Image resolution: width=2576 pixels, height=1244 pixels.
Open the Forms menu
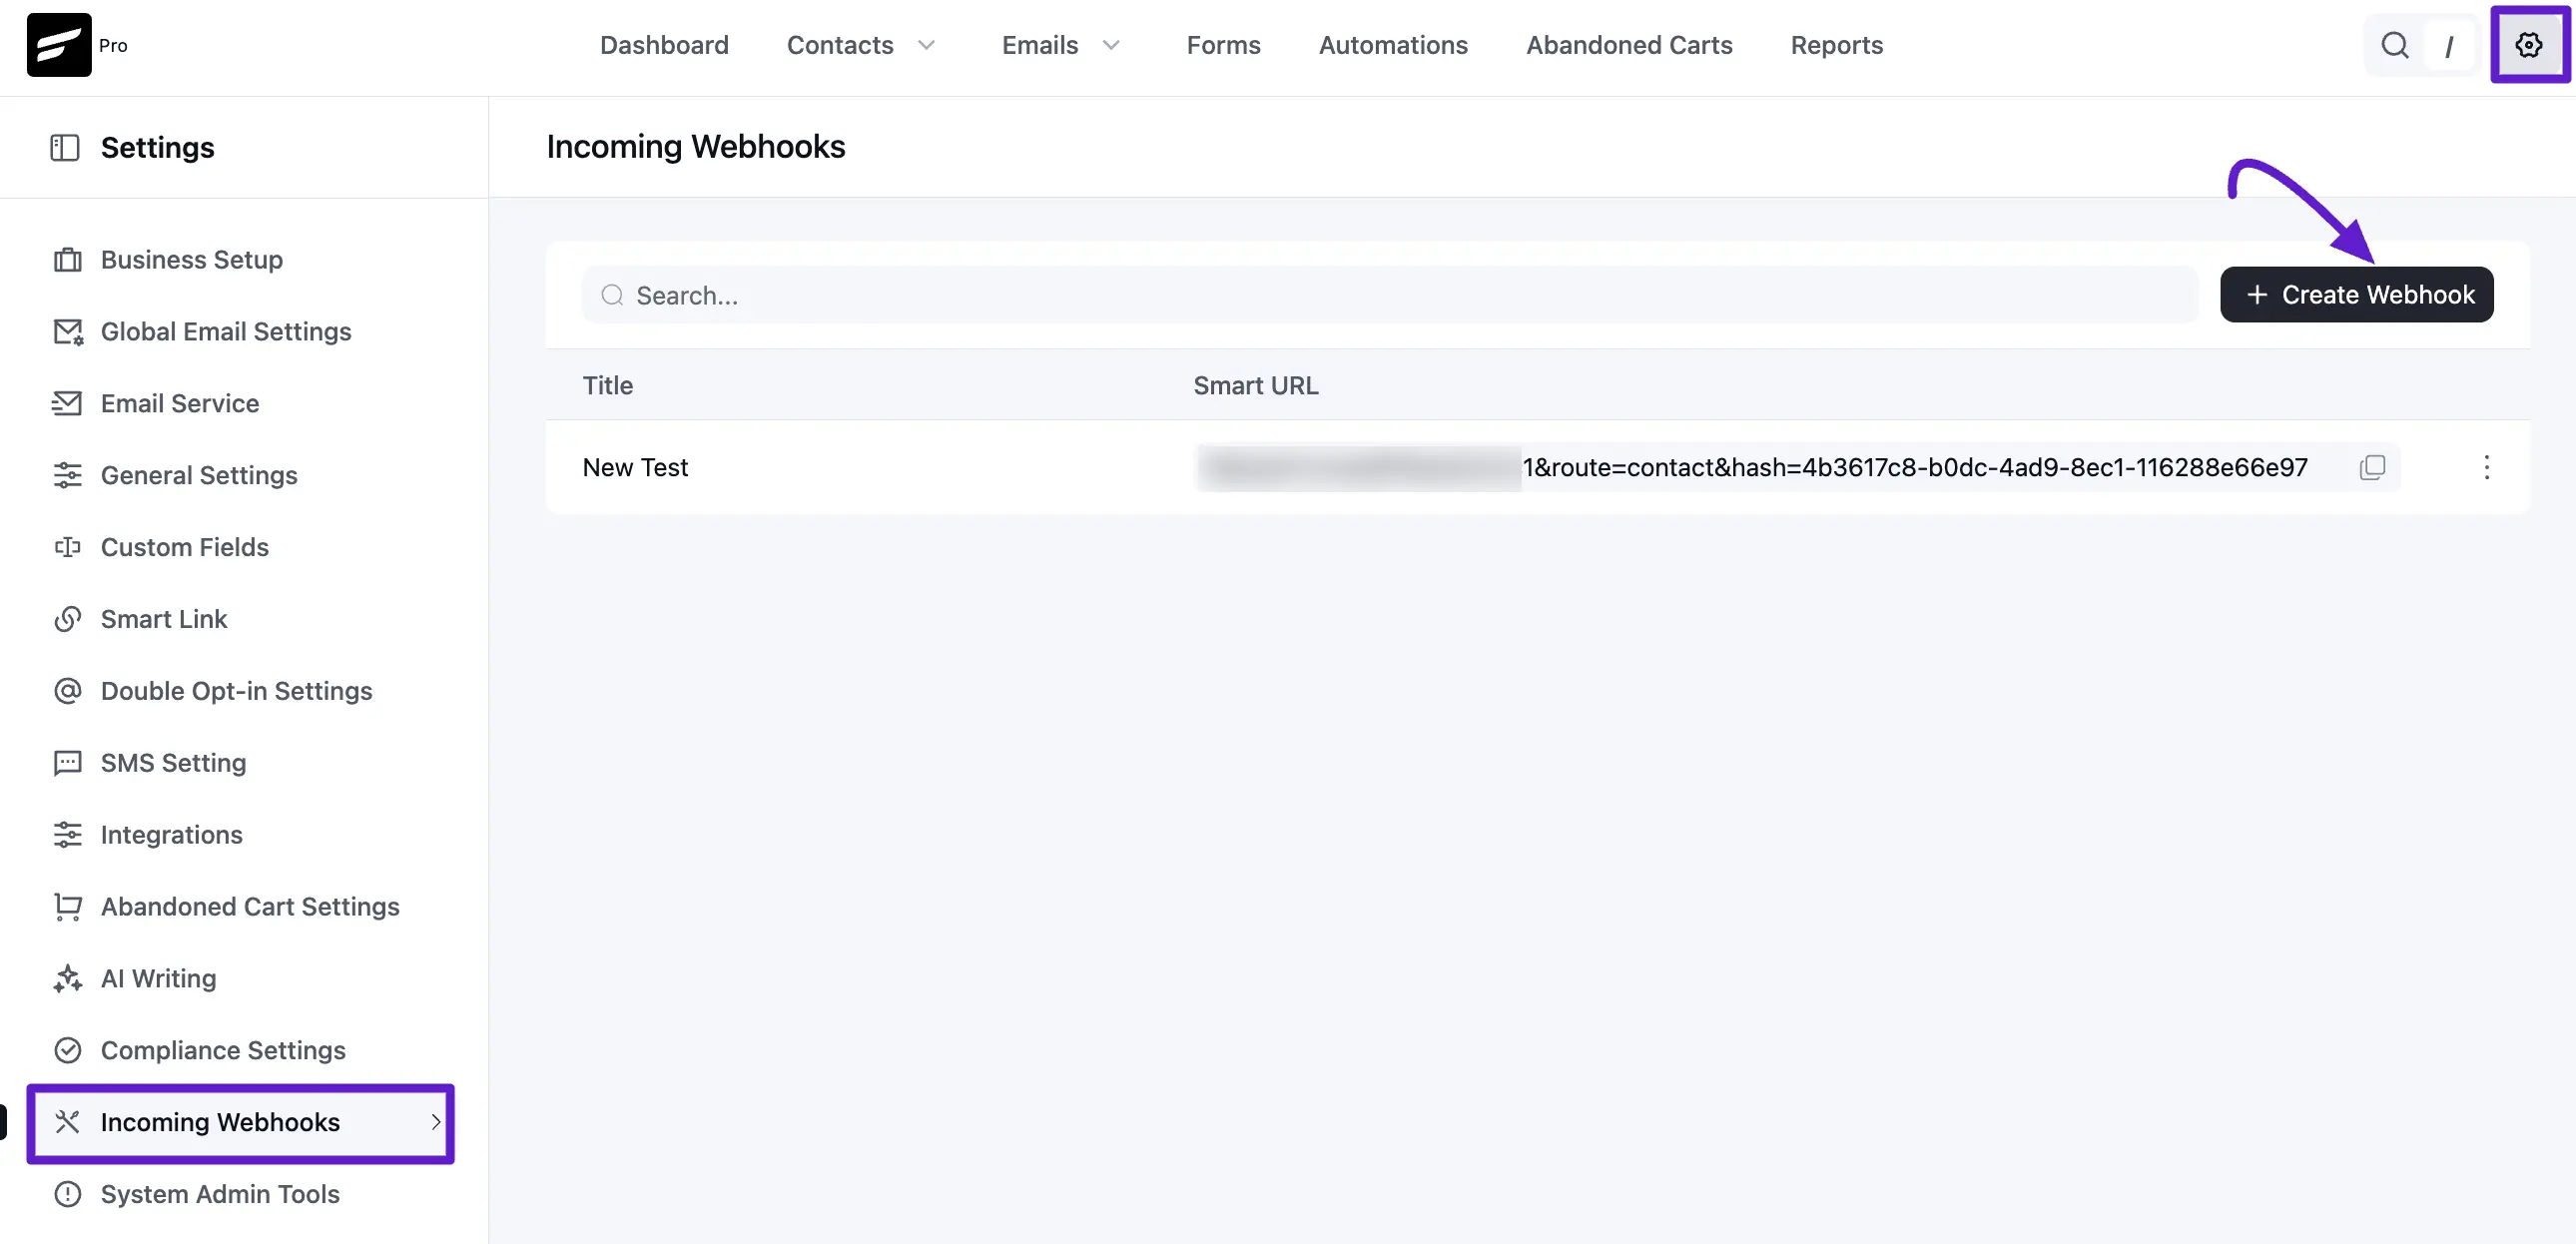coord(1223,45)
